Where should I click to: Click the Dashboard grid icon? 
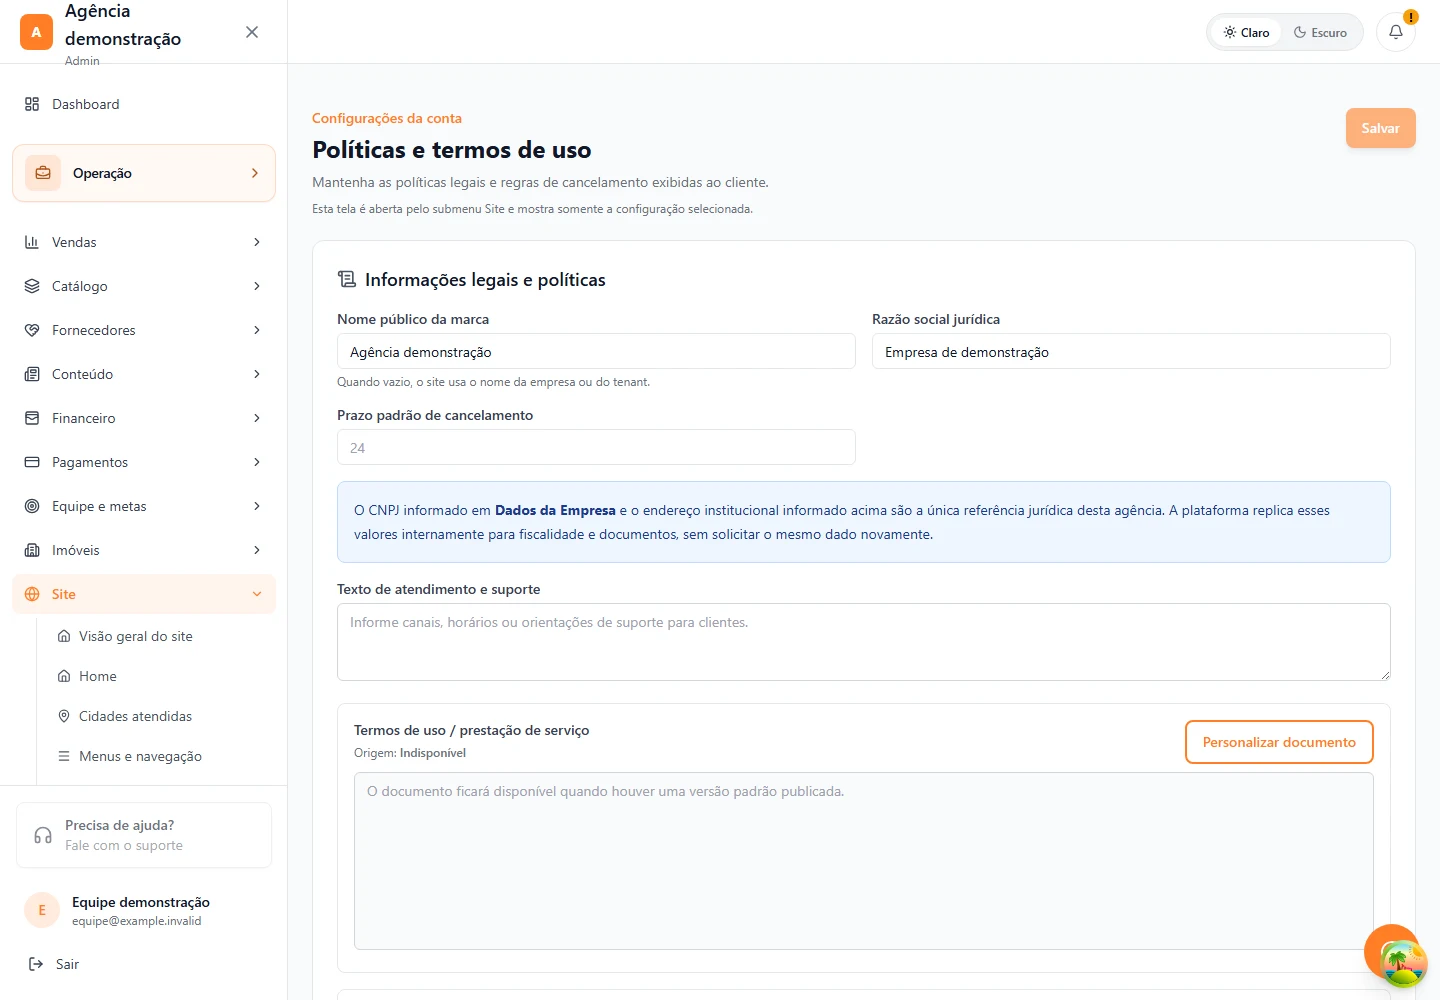coord(32,104)
